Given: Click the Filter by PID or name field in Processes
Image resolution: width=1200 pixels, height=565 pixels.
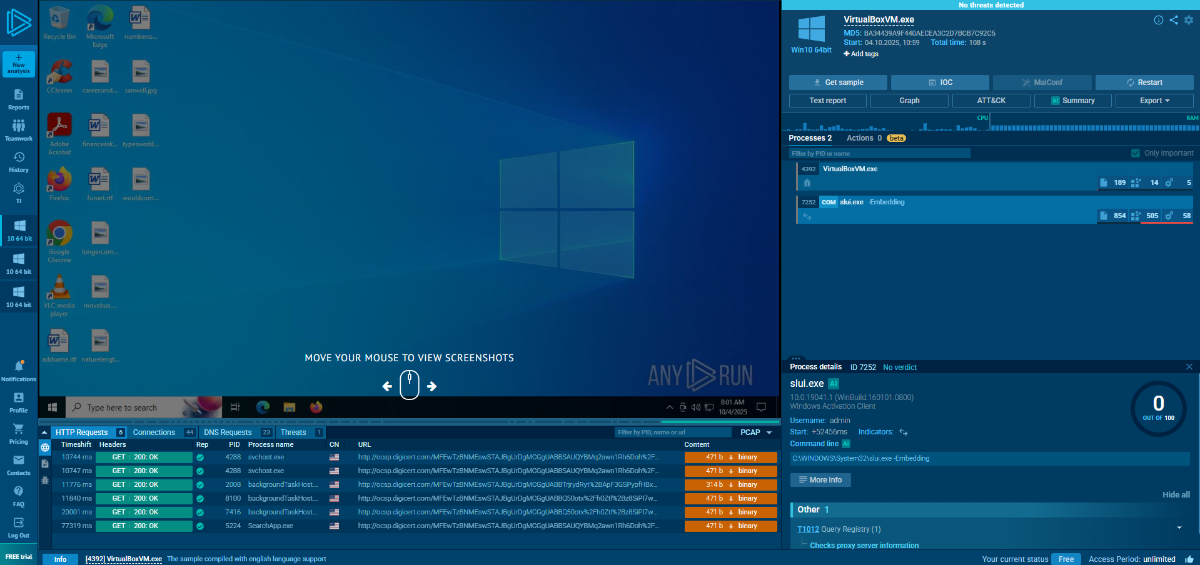Looking at the screenshot, I should point(879,153).
